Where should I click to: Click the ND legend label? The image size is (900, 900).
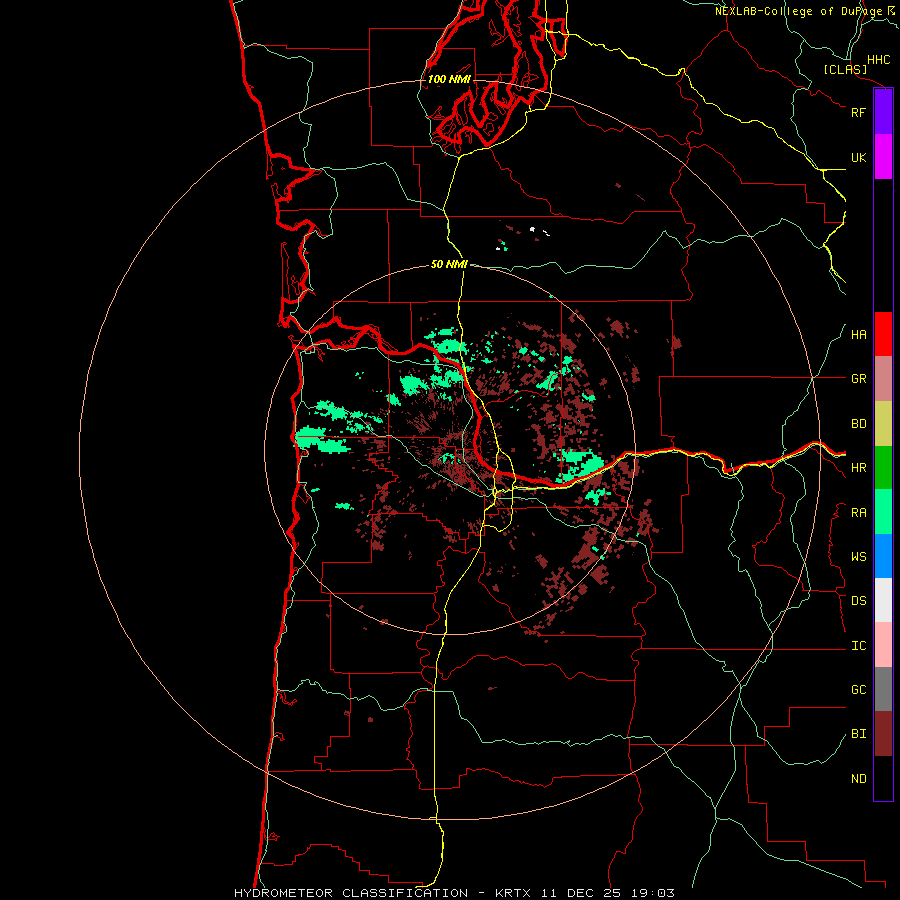pos(858,779)
